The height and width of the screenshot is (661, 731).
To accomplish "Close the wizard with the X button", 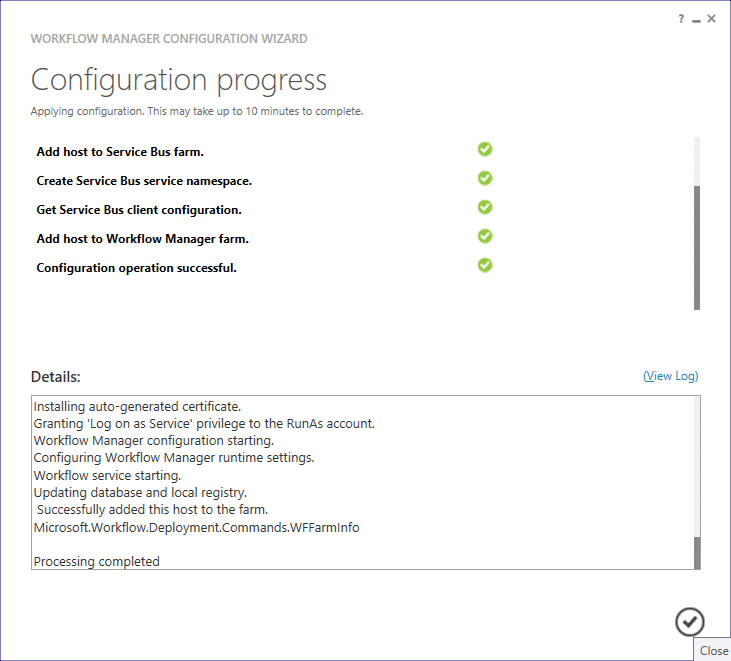I will tap(711, 19).
